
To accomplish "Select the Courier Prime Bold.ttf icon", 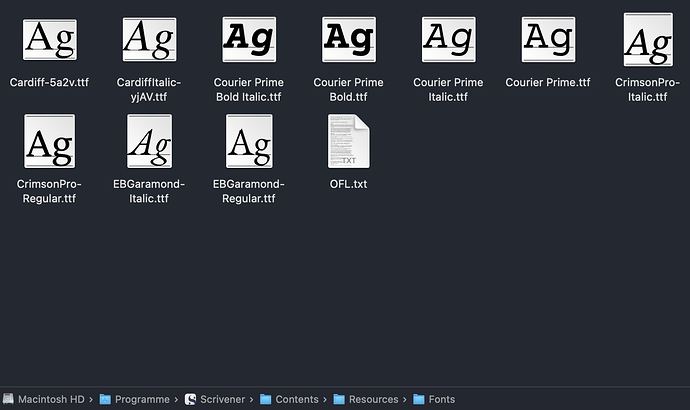I will click(349, 40).
